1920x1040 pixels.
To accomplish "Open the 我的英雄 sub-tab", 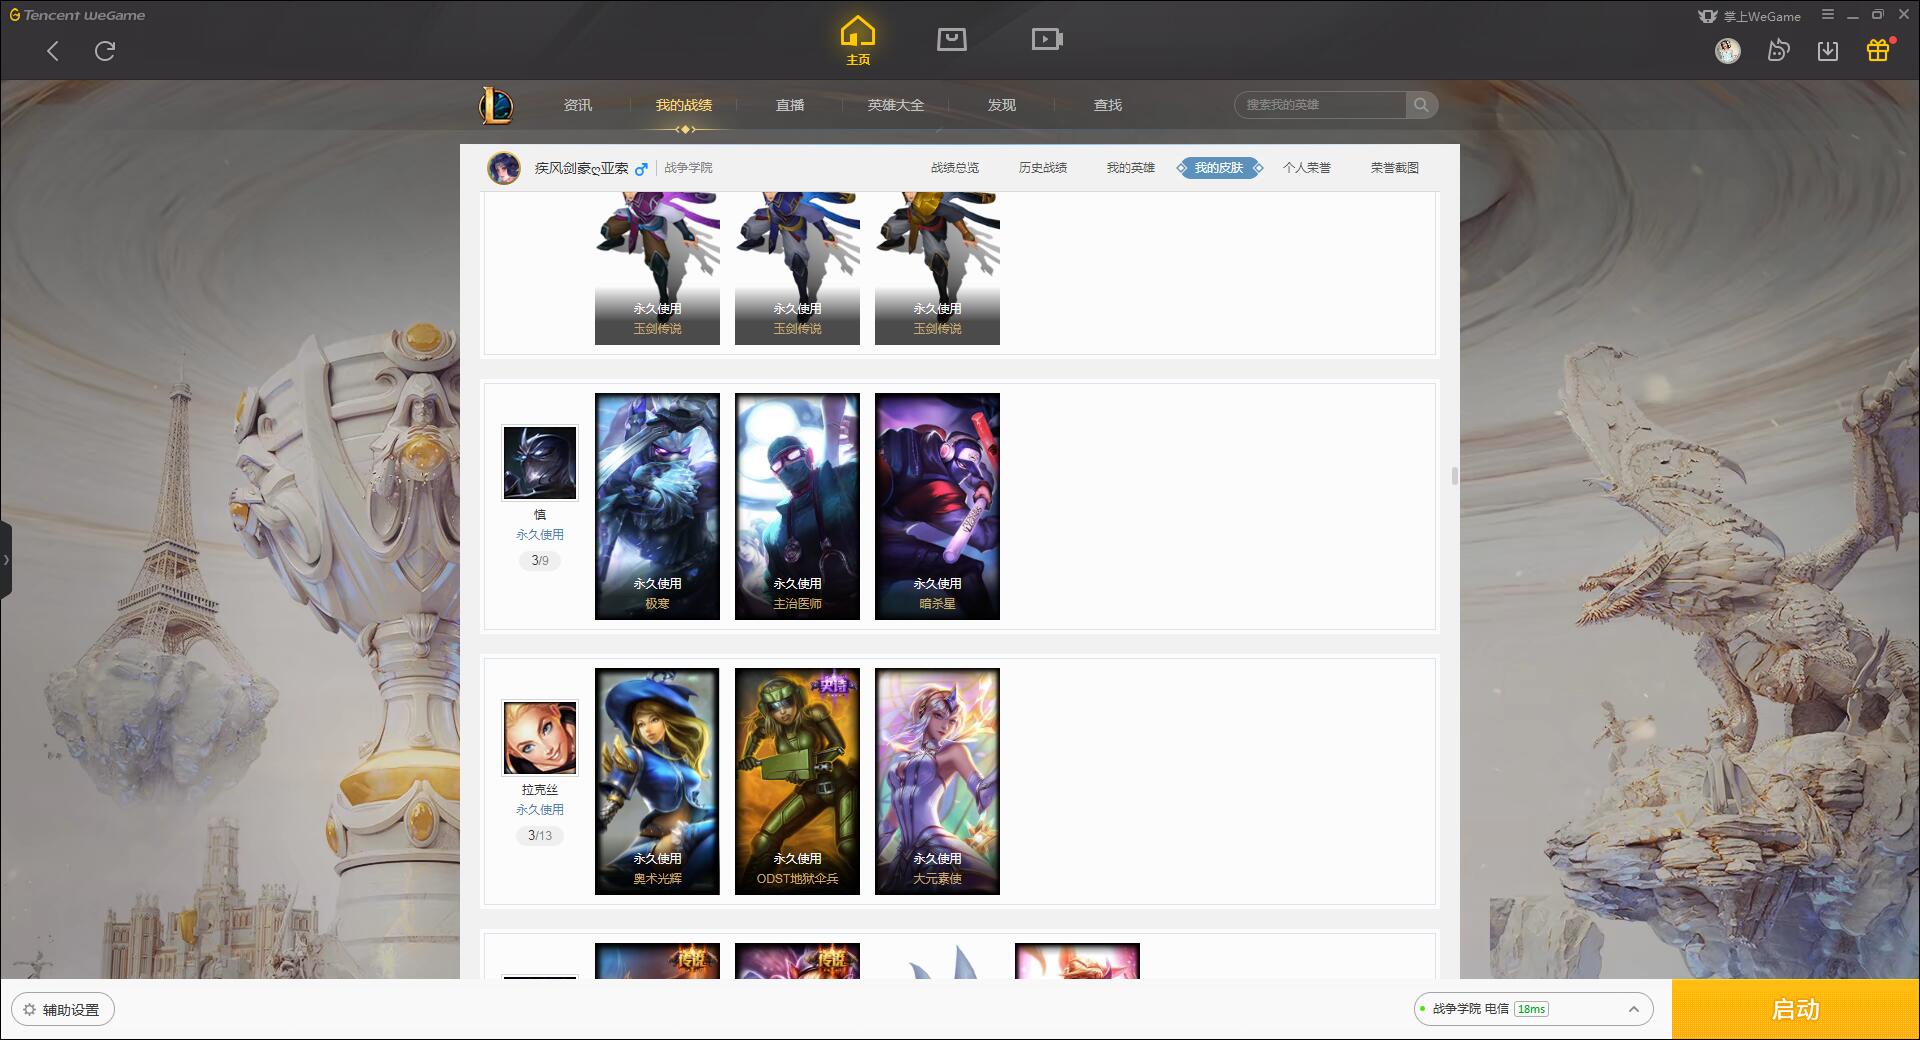I will pyautogui.click(x=1131, y=168).
